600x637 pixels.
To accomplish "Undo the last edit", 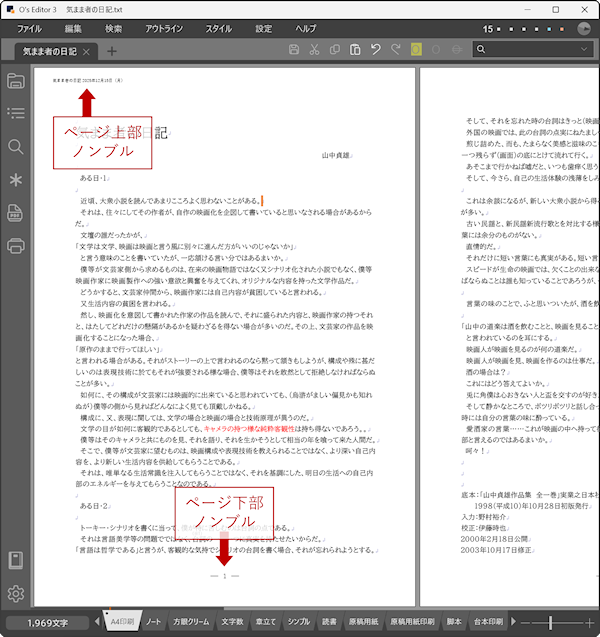I will tap(375, 50).
